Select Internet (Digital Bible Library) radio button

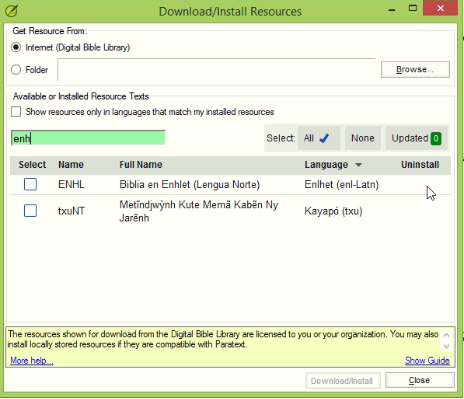pyautogui.click(x=16, y=47)
